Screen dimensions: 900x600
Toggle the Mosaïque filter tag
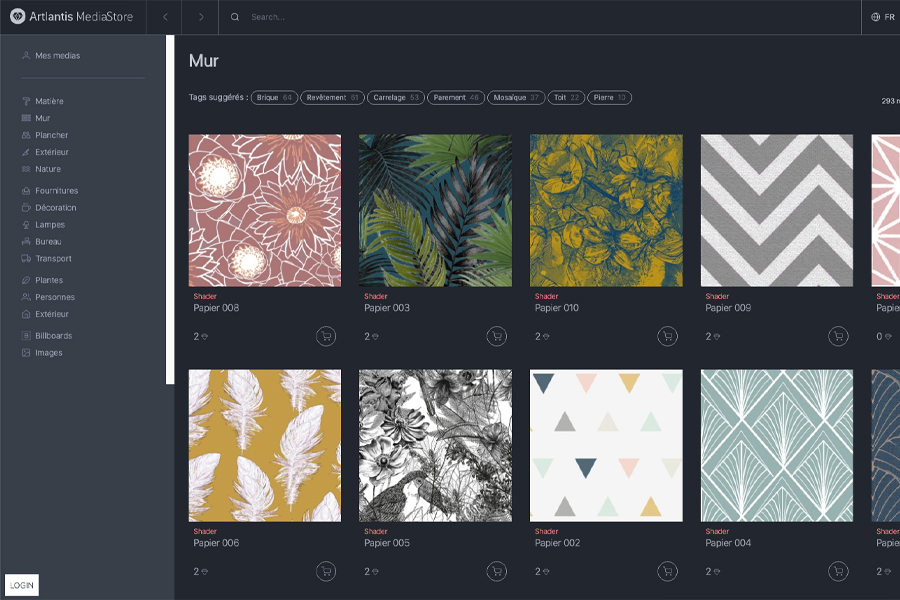point(515,97)
